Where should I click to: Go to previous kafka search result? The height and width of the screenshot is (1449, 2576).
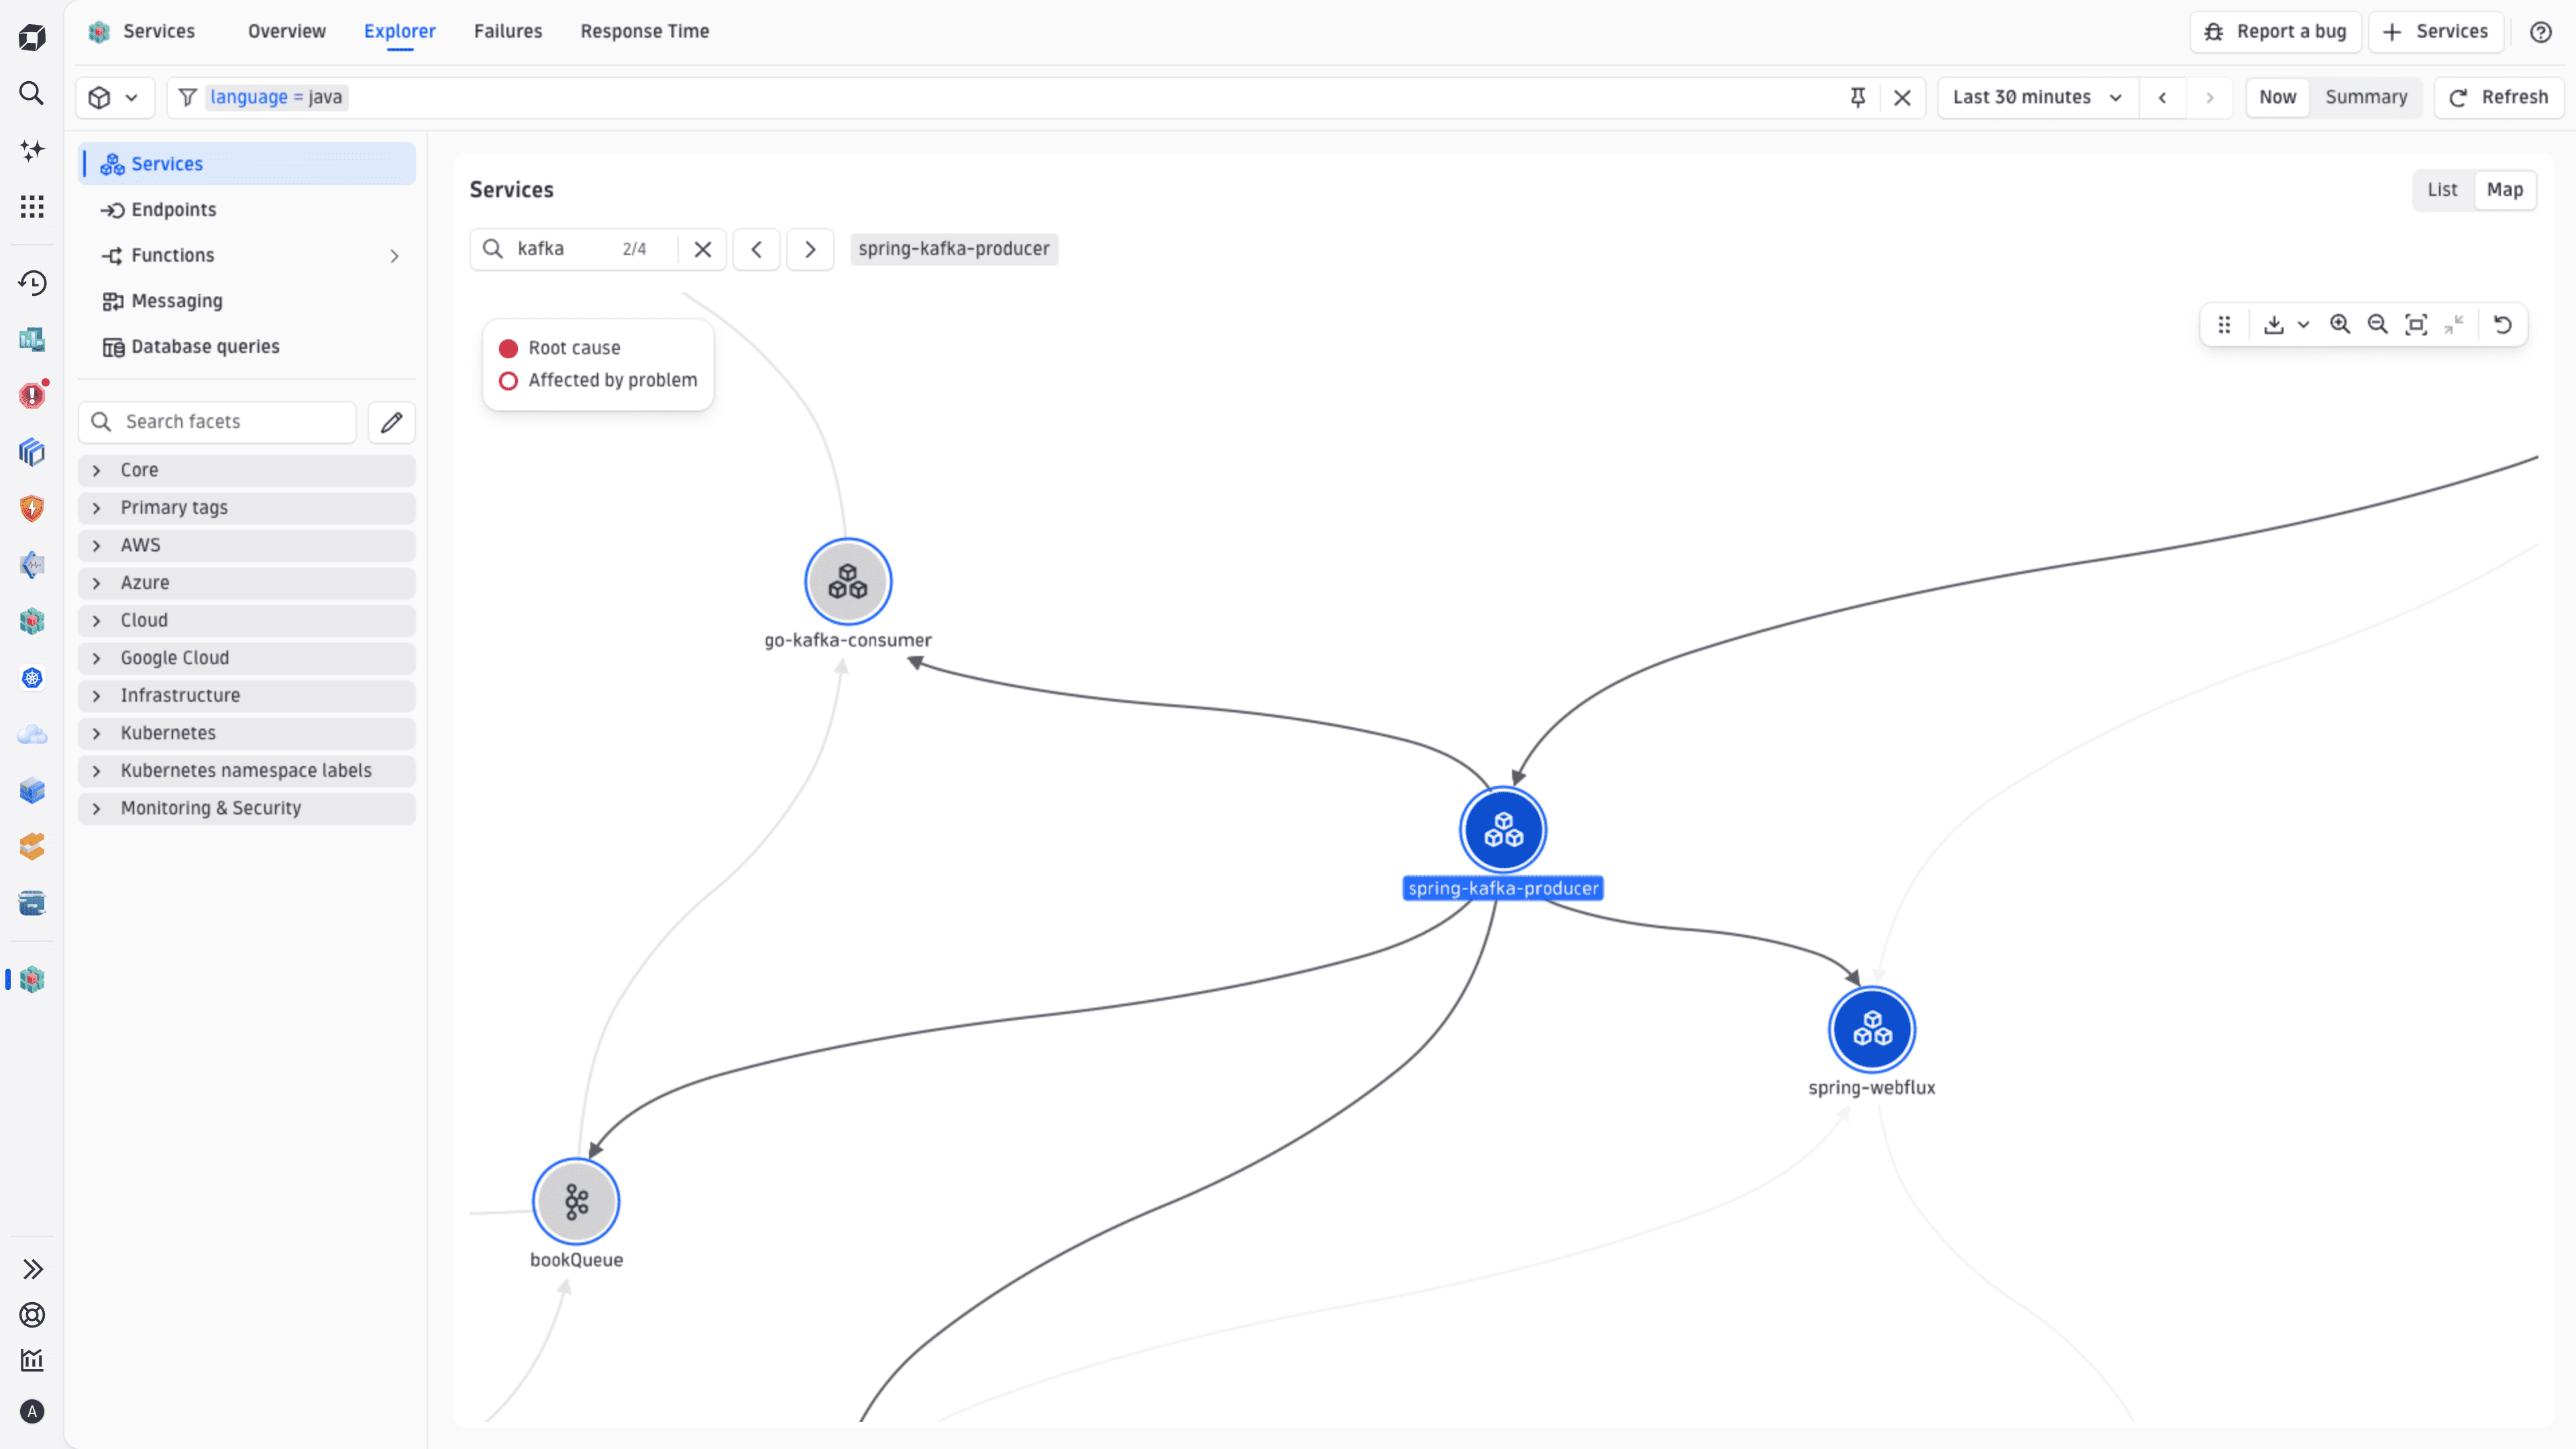tap(757, 249)
